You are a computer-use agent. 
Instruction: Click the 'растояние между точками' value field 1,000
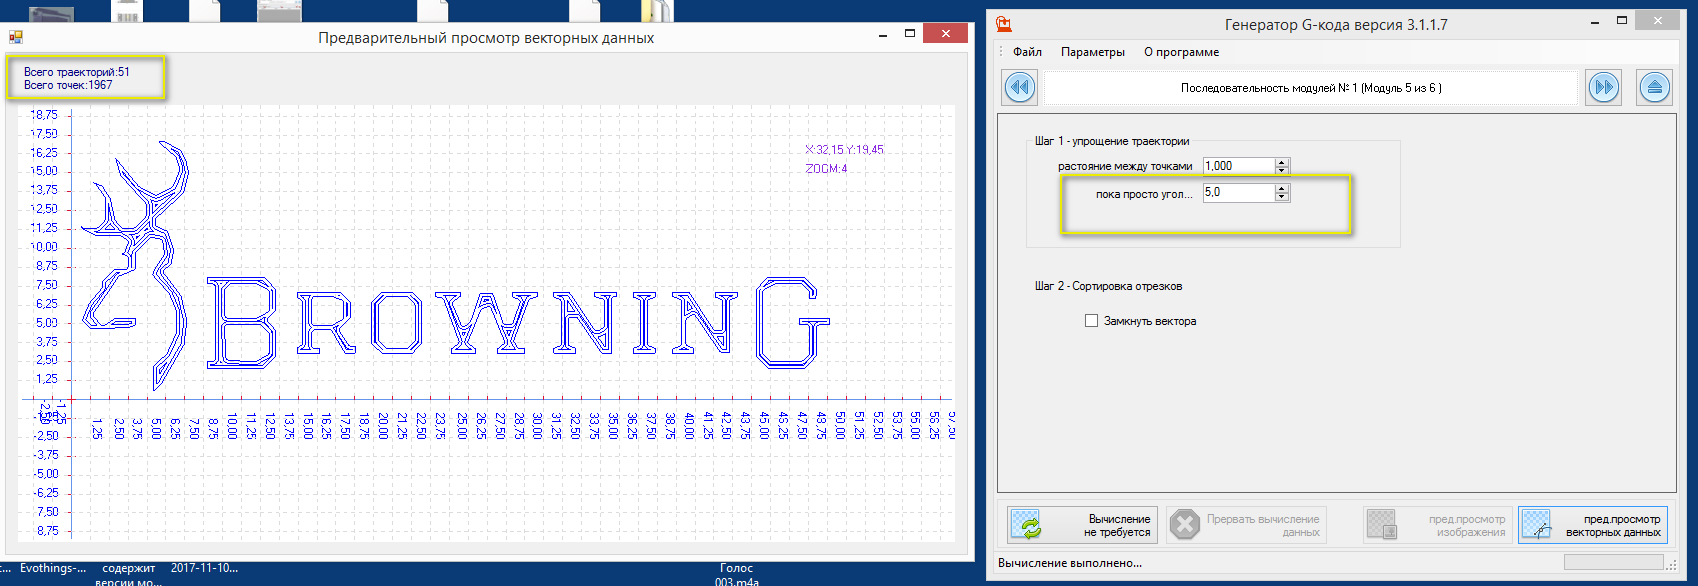(x=1239, y=166)
